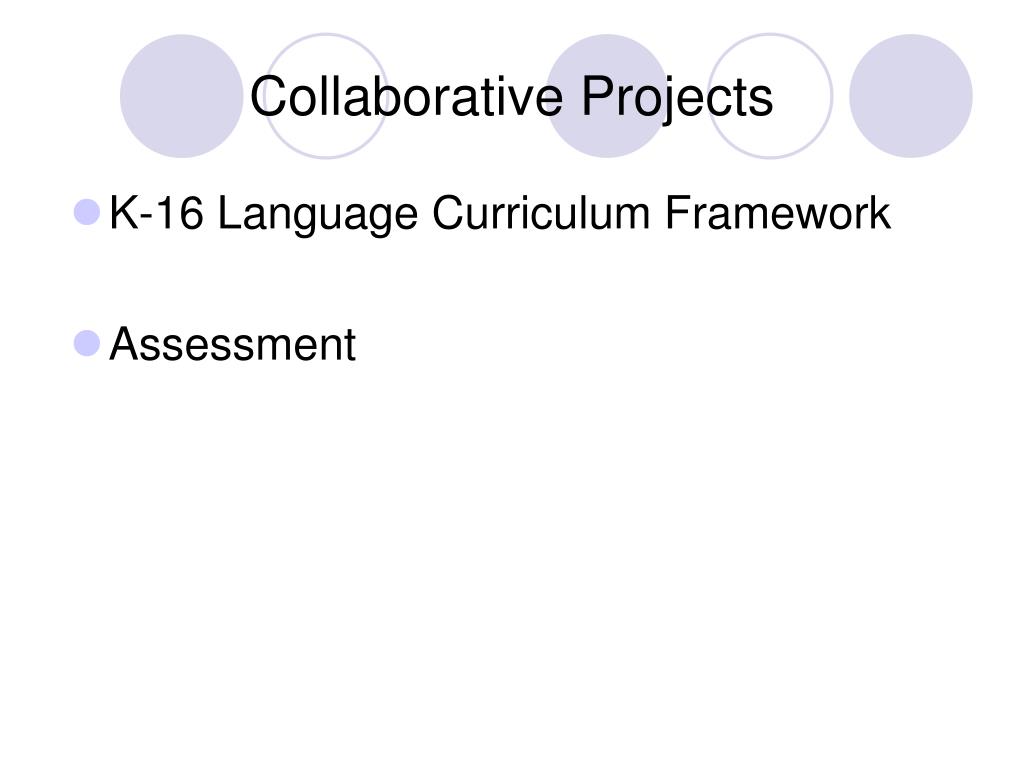
Task: Select the outlined circle behind 'Collaborative'
Action: (x=326, y=96)
